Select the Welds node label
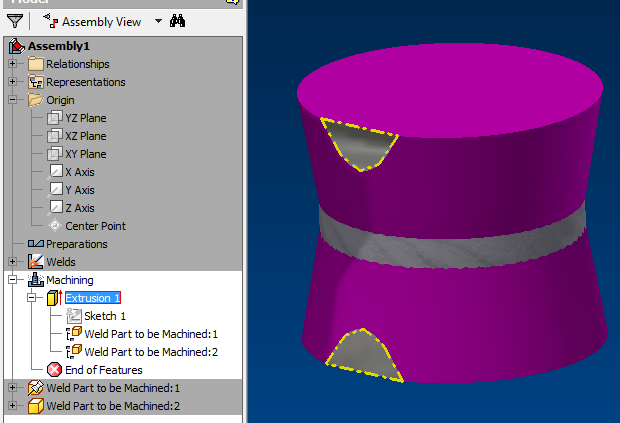Screen dimensions: 620x423 pyautogui.click(x=60, y=262)
